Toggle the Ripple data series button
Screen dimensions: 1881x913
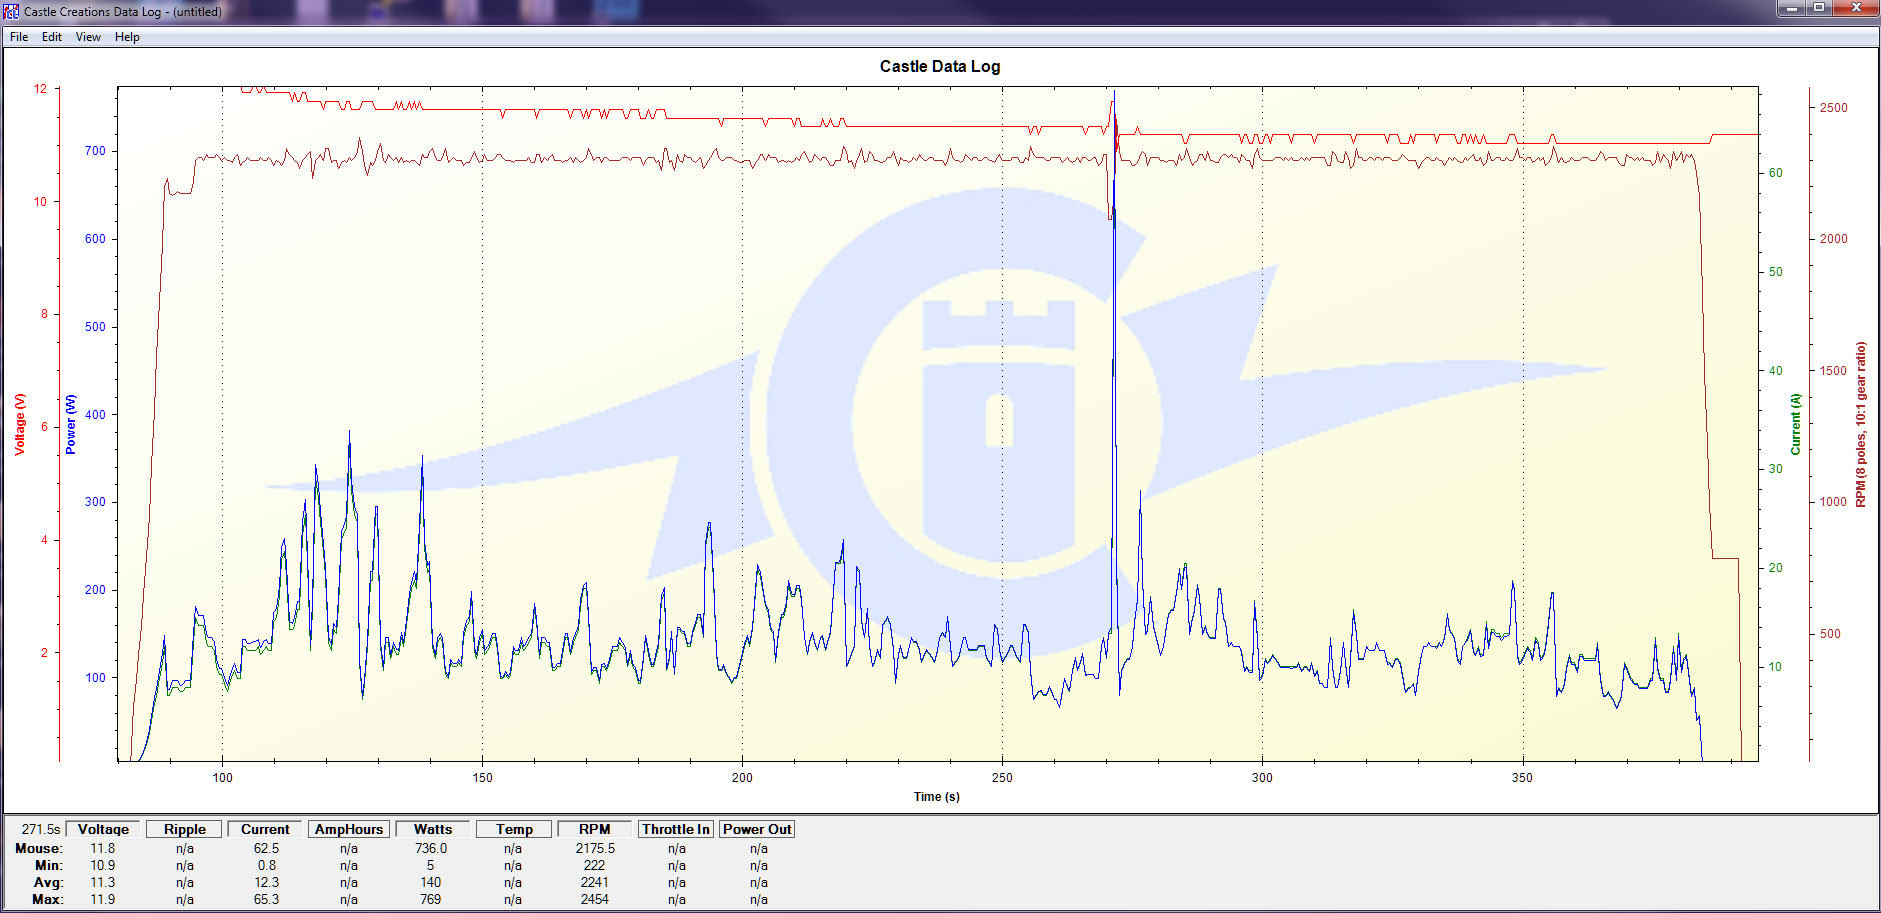click(185, 829)
